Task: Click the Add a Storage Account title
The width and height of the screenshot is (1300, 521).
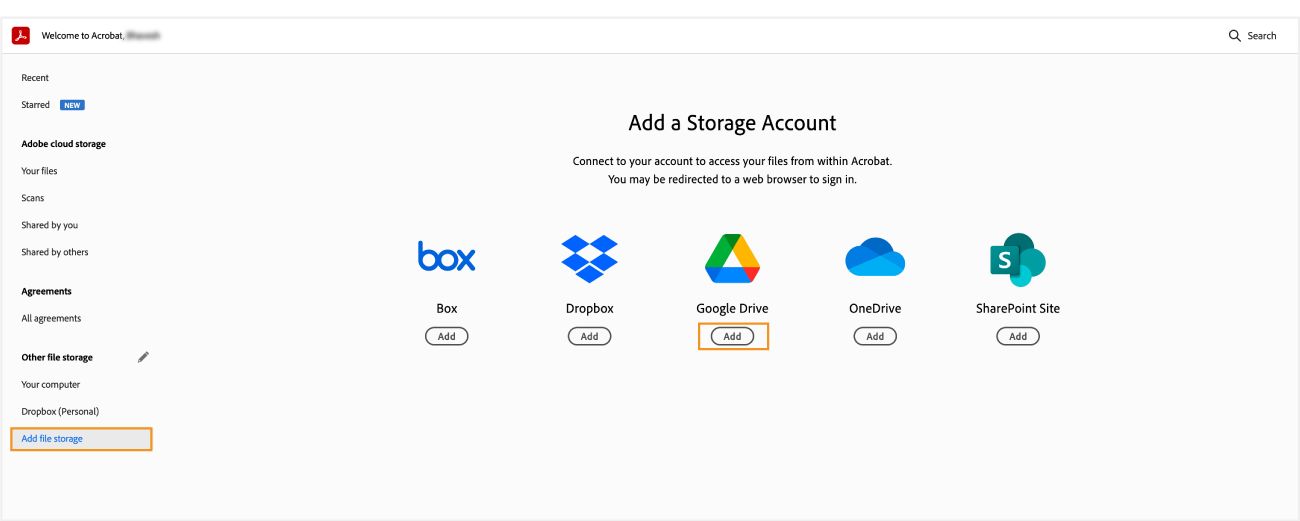Action: pos(732,123)
